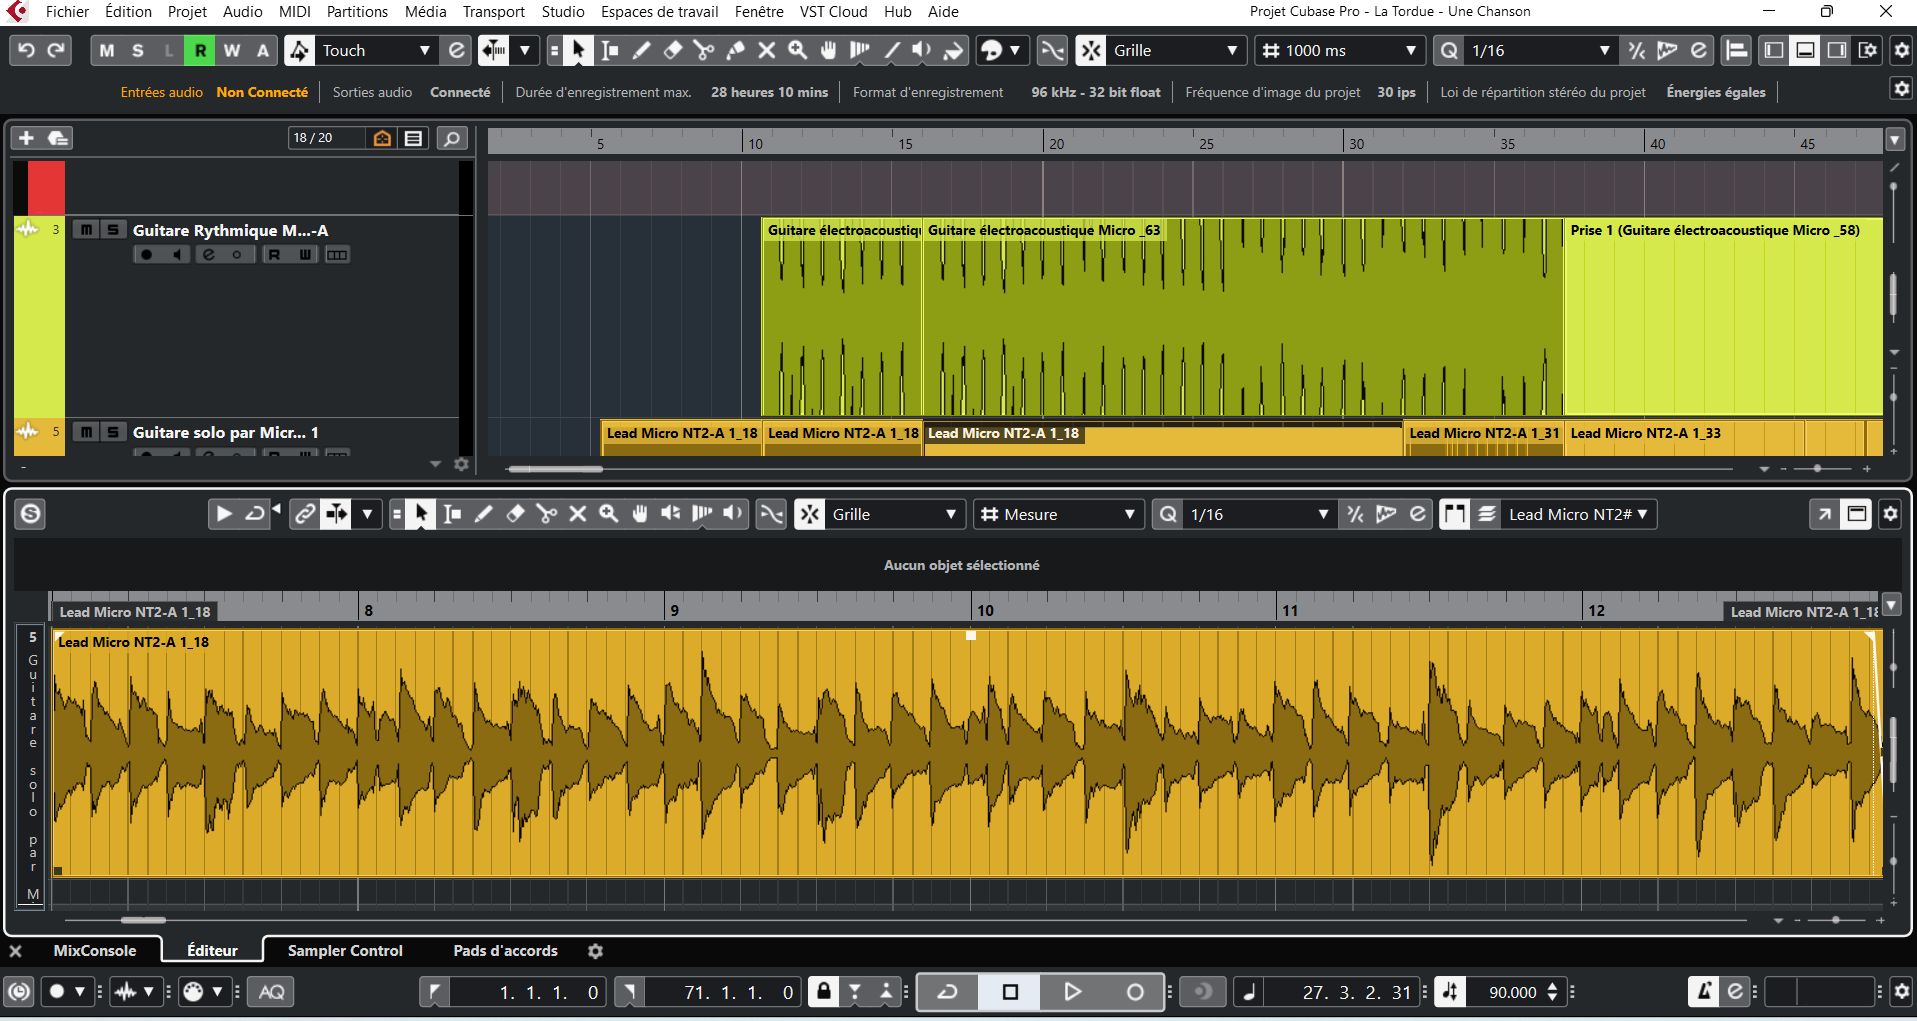The image size is (1917, 1021).
Task: Open the Transport menu
Action: 493,12
